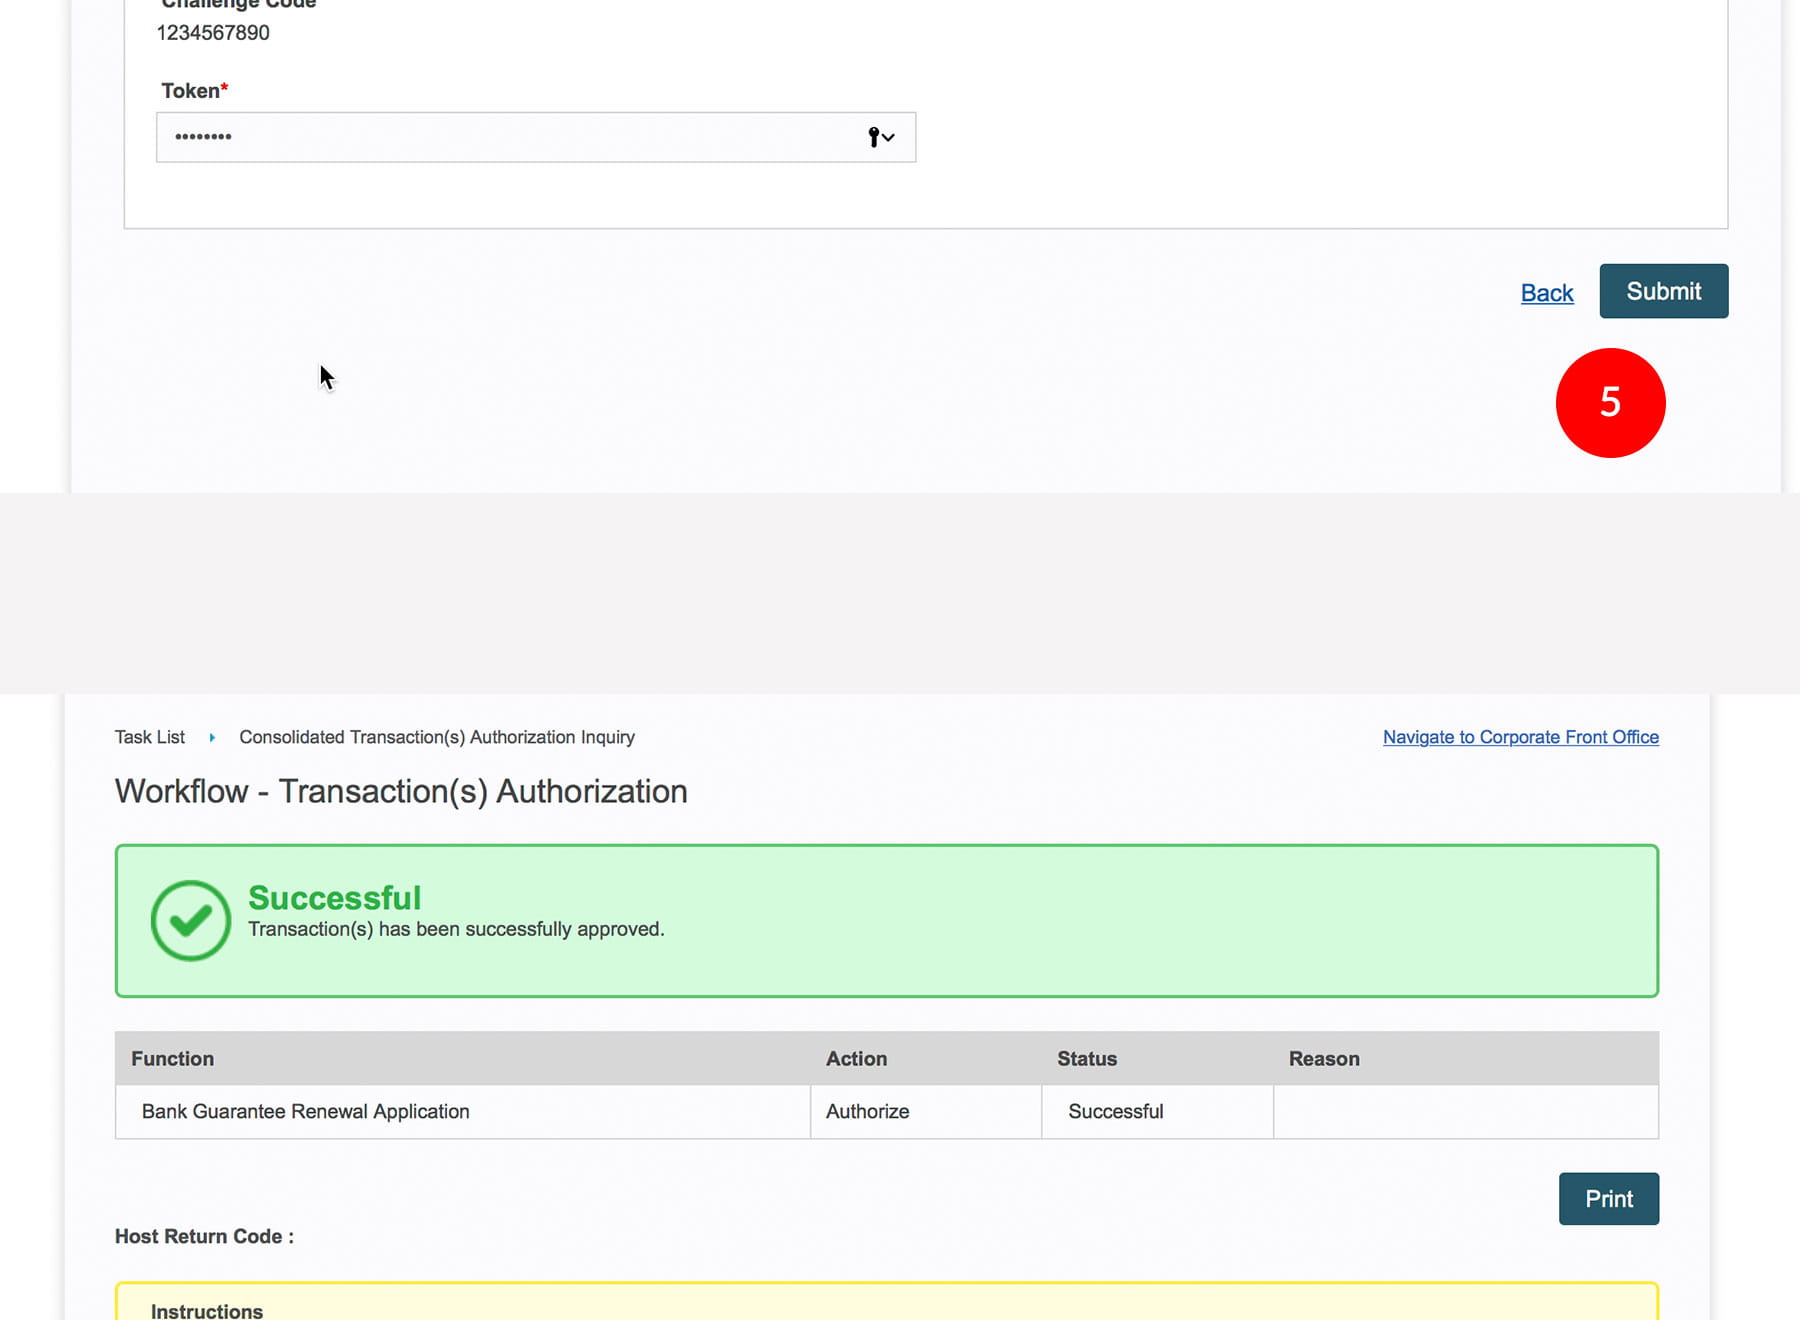Expand the password autofill chevron
This screenshot has width=1800, height=1320.
(x=889, y=137)
